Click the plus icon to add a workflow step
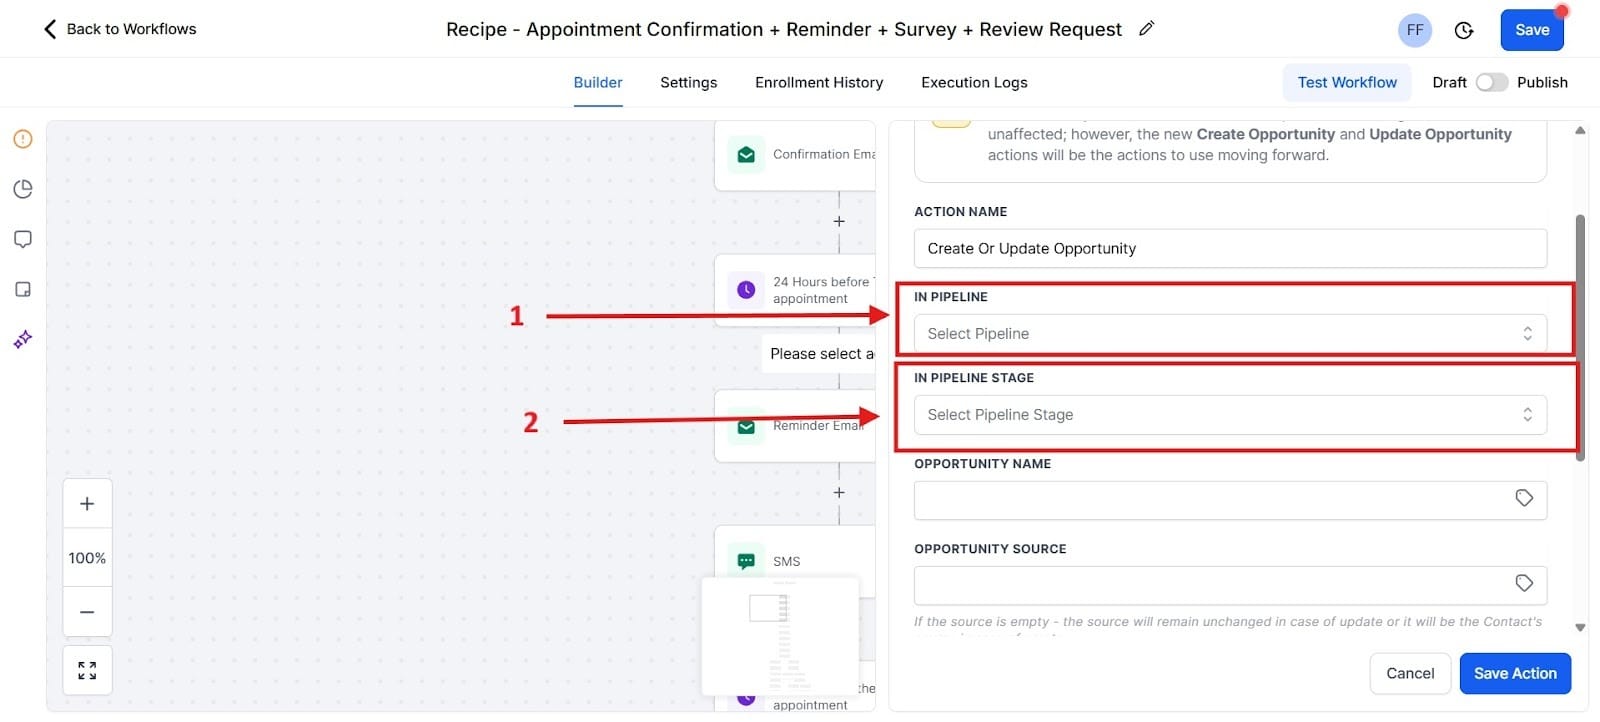Viewport: 1600px width, 722px height. (x=839, y=221)
